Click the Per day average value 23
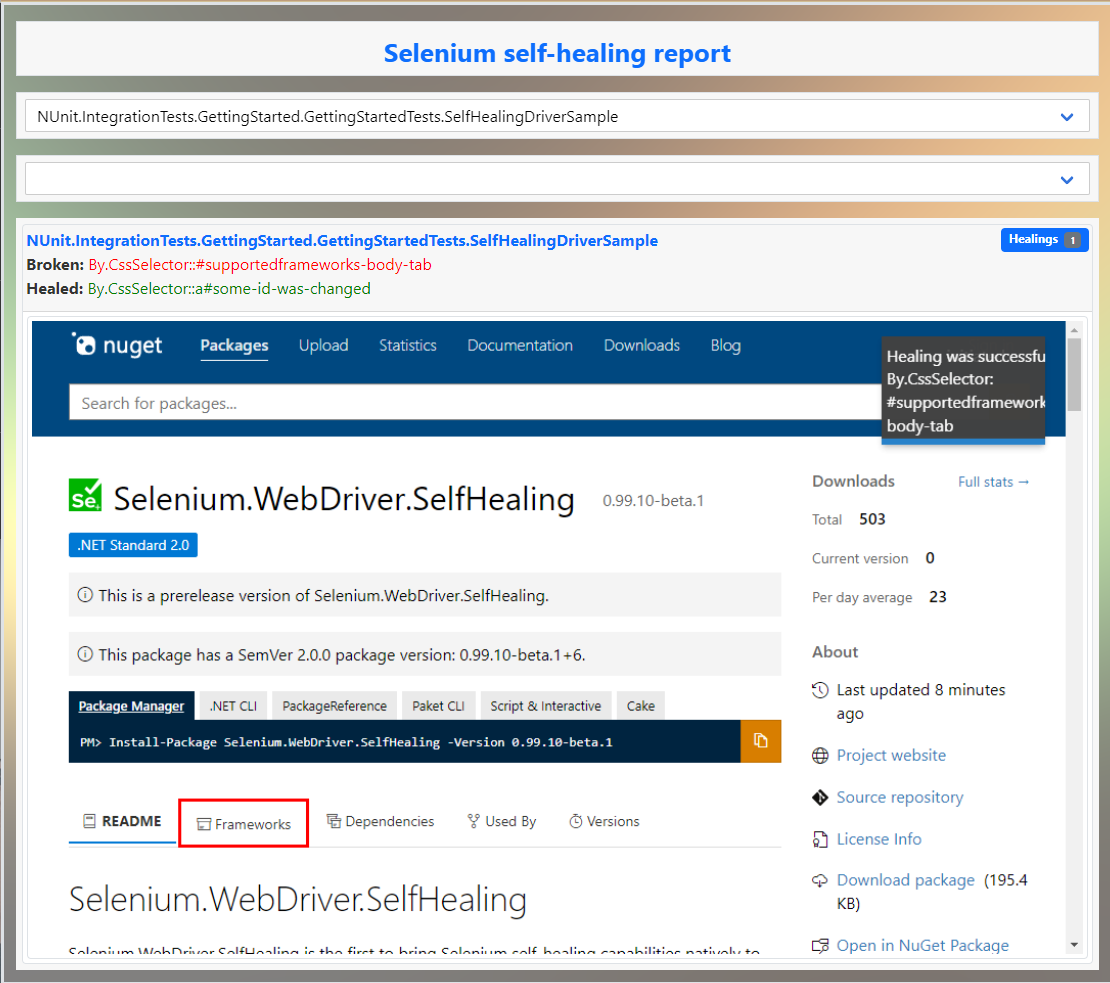The width and height of the screenshot is (1110, 983). point(937,597)
